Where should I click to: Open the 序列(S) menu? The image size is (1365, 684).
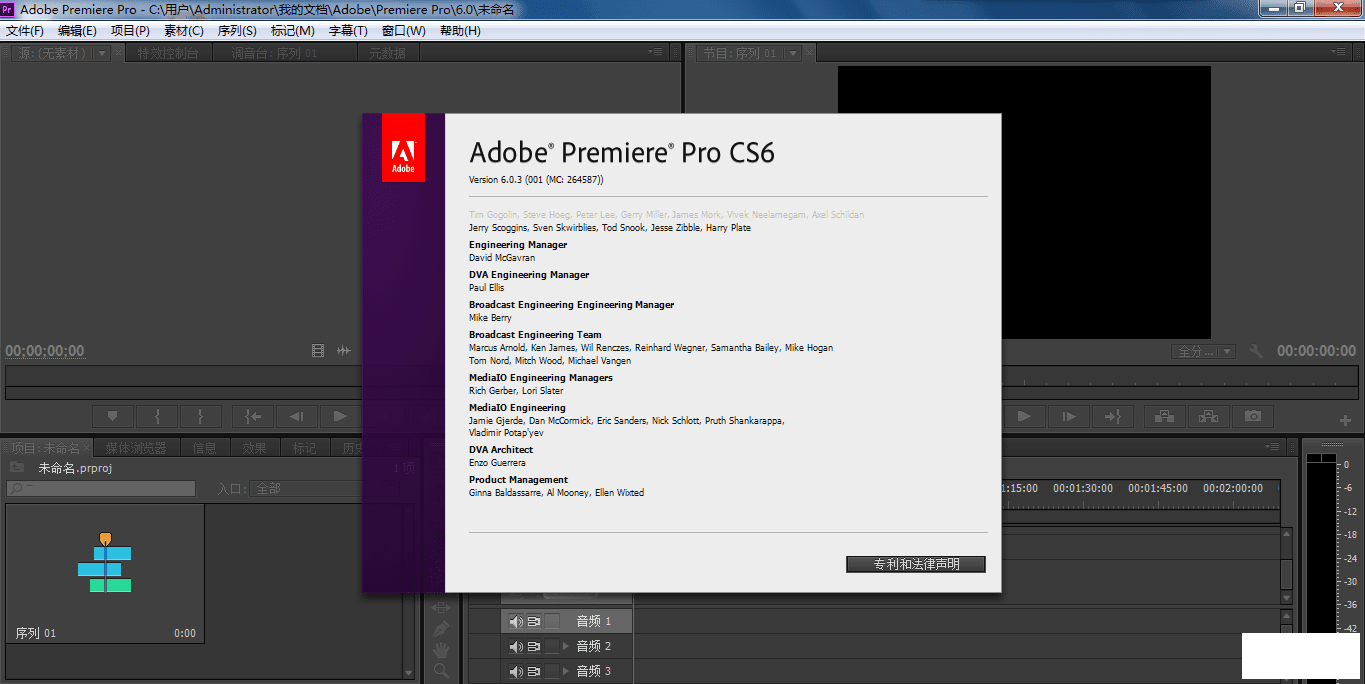[x=237, y=31]
